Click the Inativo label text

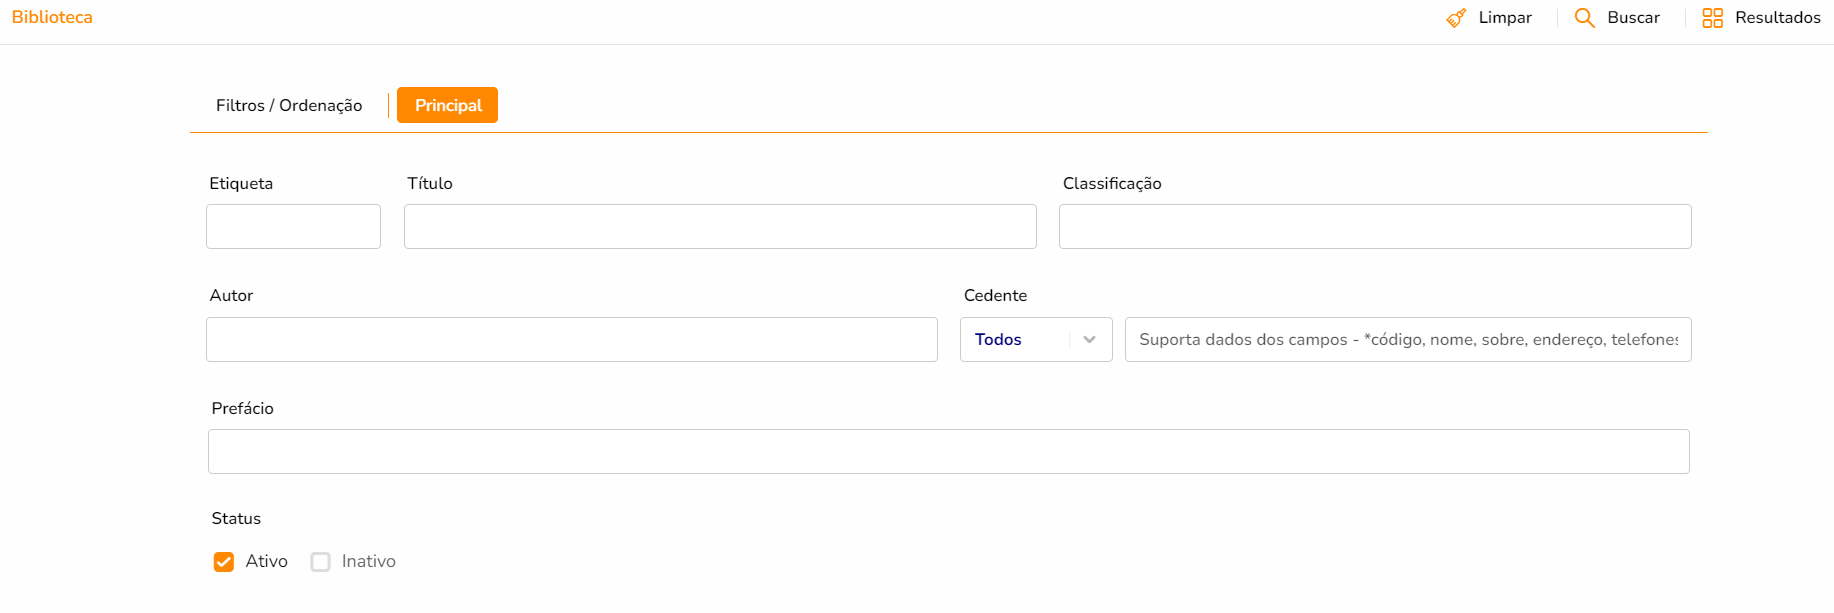coord(368,562)
